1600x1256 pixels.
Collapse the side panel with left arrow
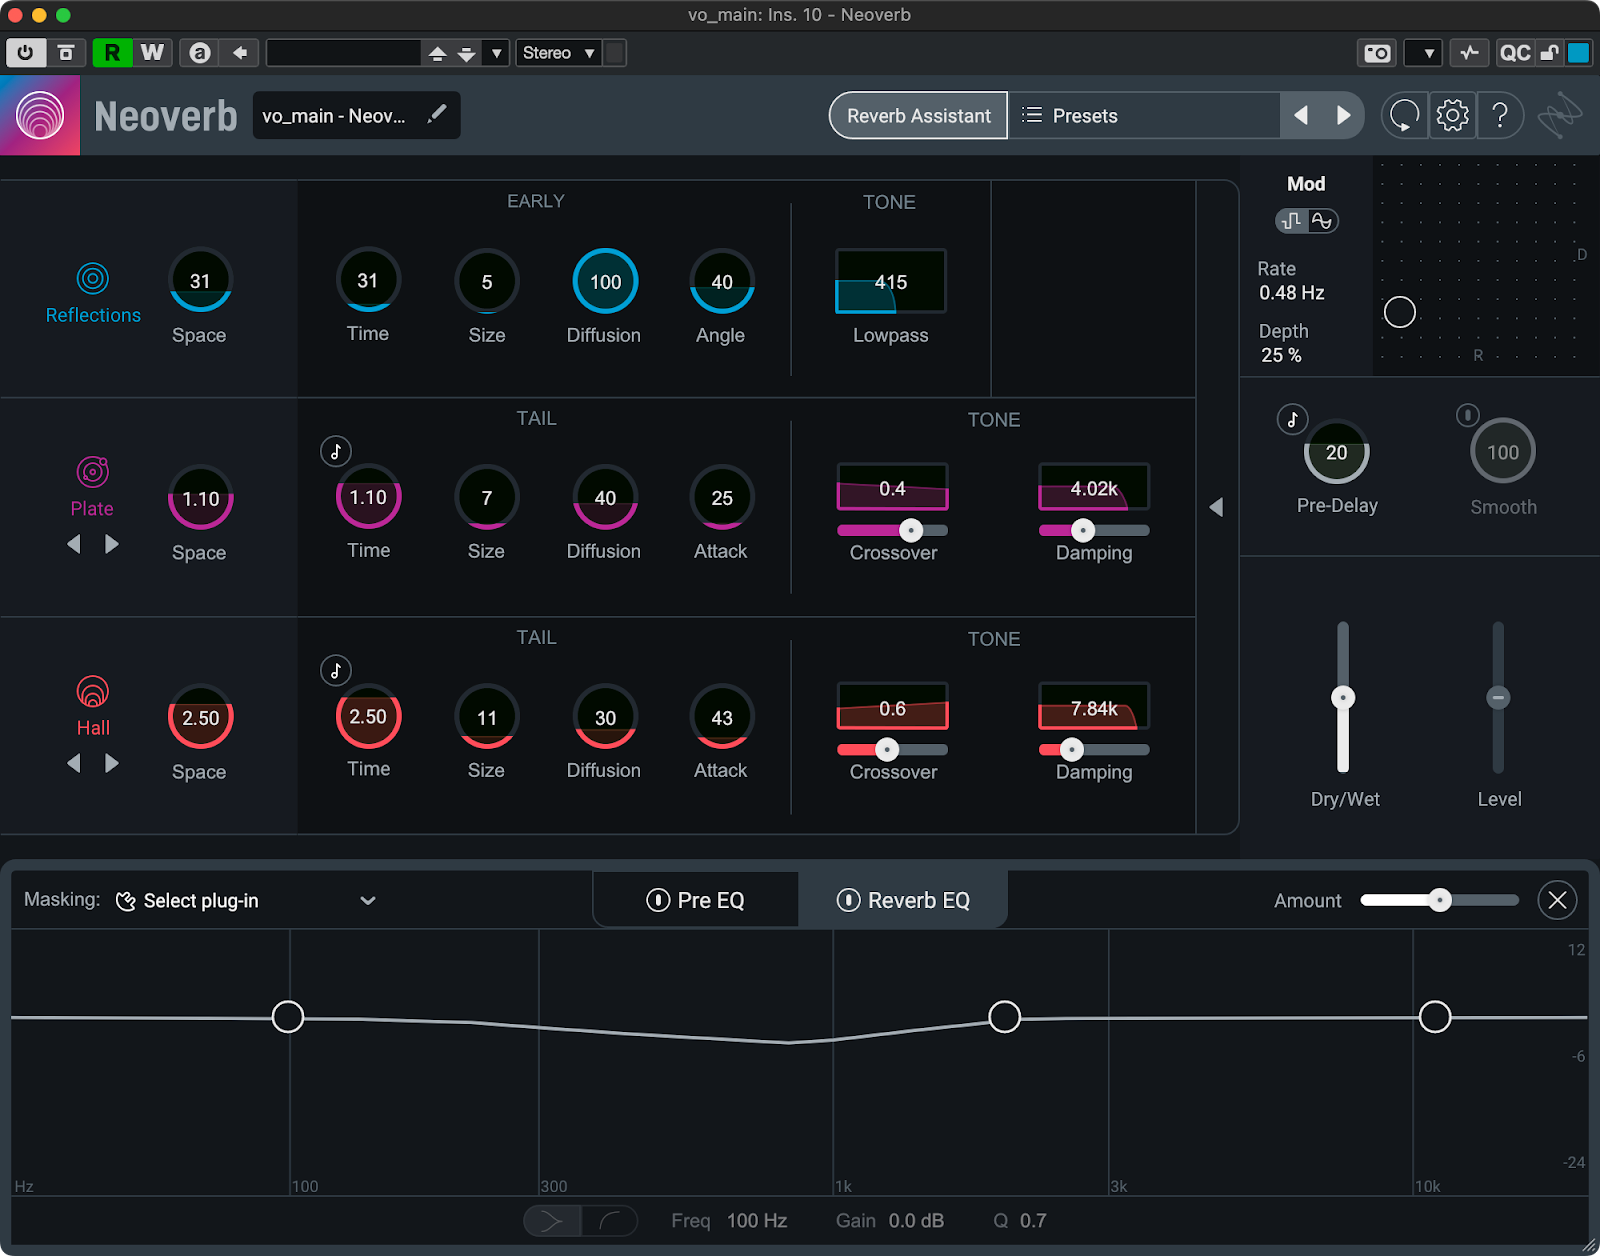click(1216, 507)
